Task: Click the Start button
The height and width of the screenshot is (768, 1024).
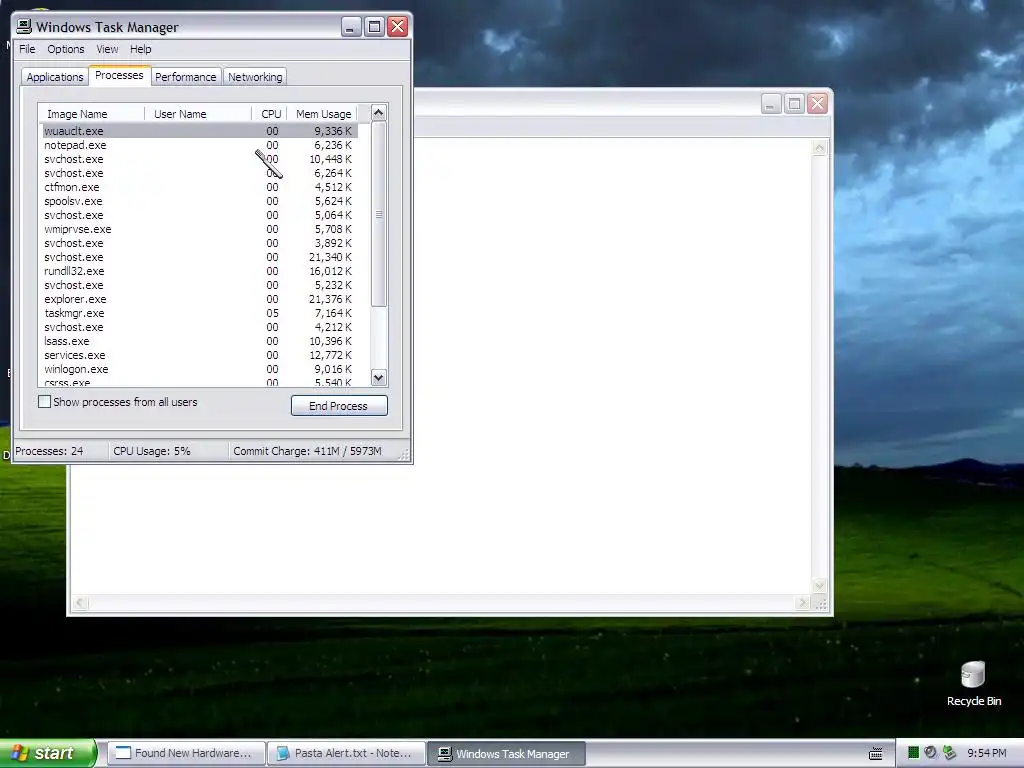Action: pos(48,753)
